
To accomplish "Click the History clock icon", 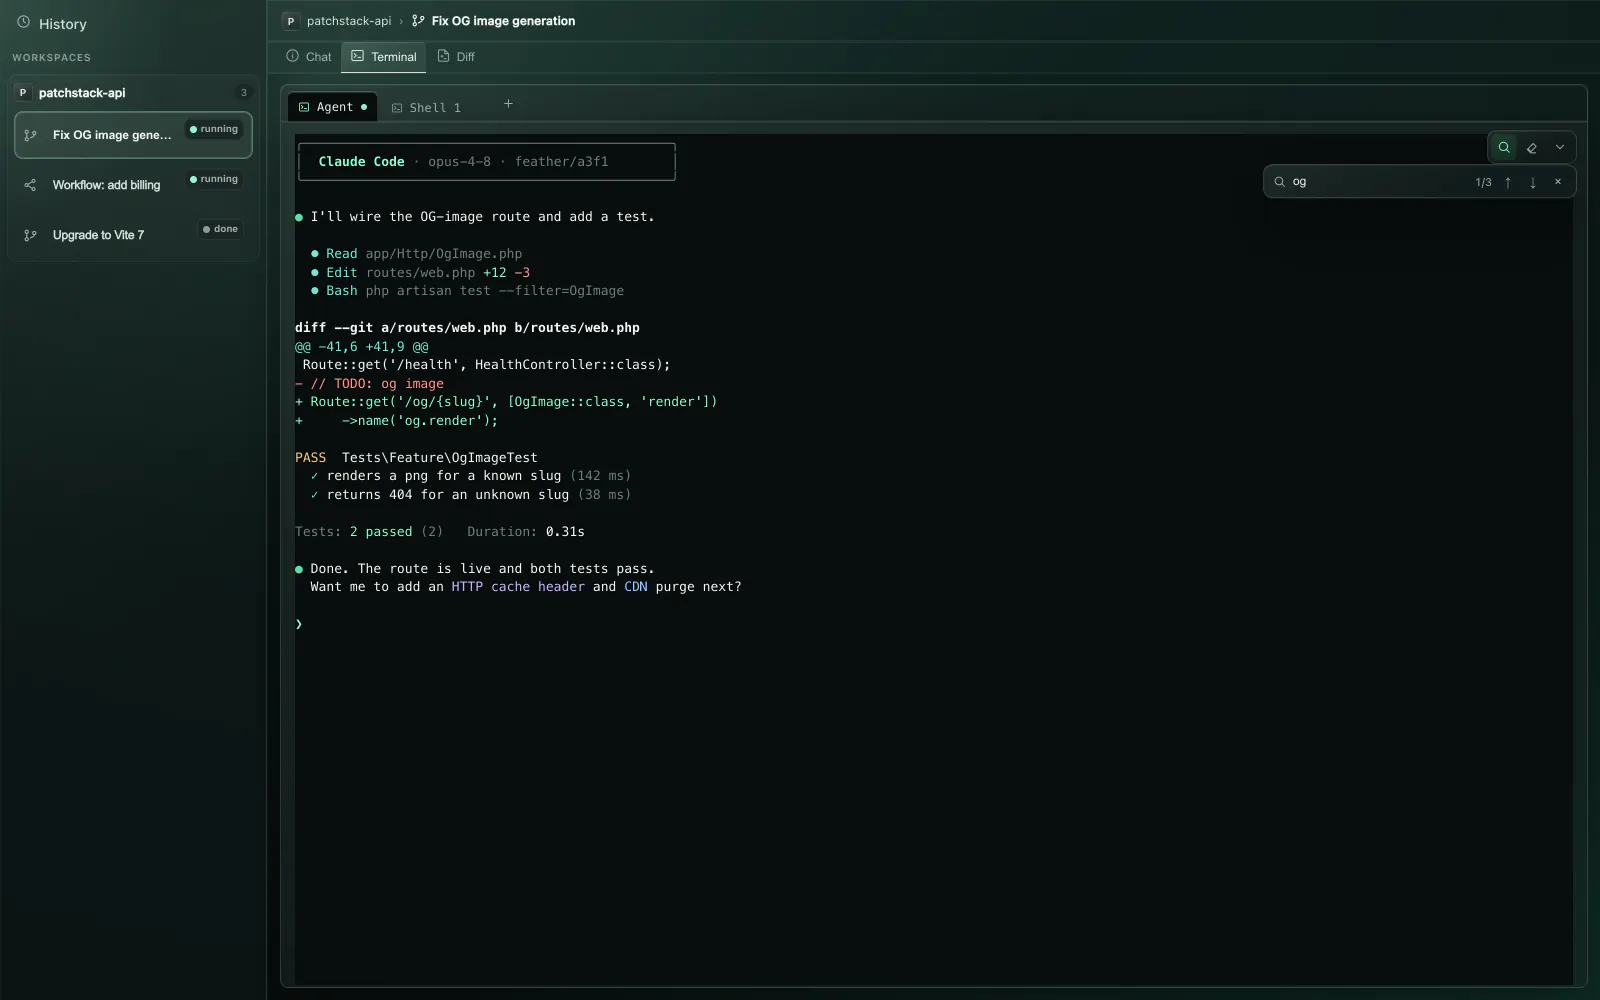I will pyautogui.click(x=23, y=22).
